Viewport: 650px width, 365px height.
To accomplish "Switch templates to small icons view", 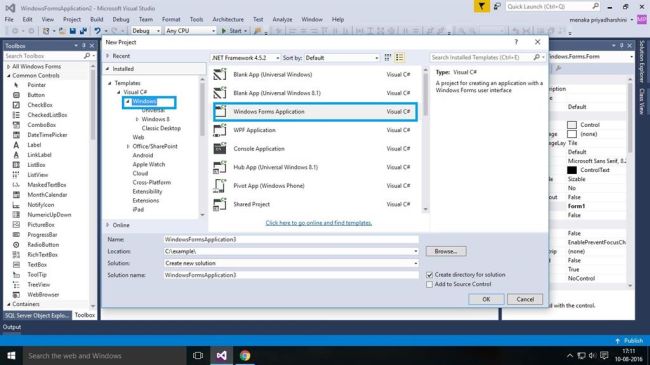I will 388,58.
